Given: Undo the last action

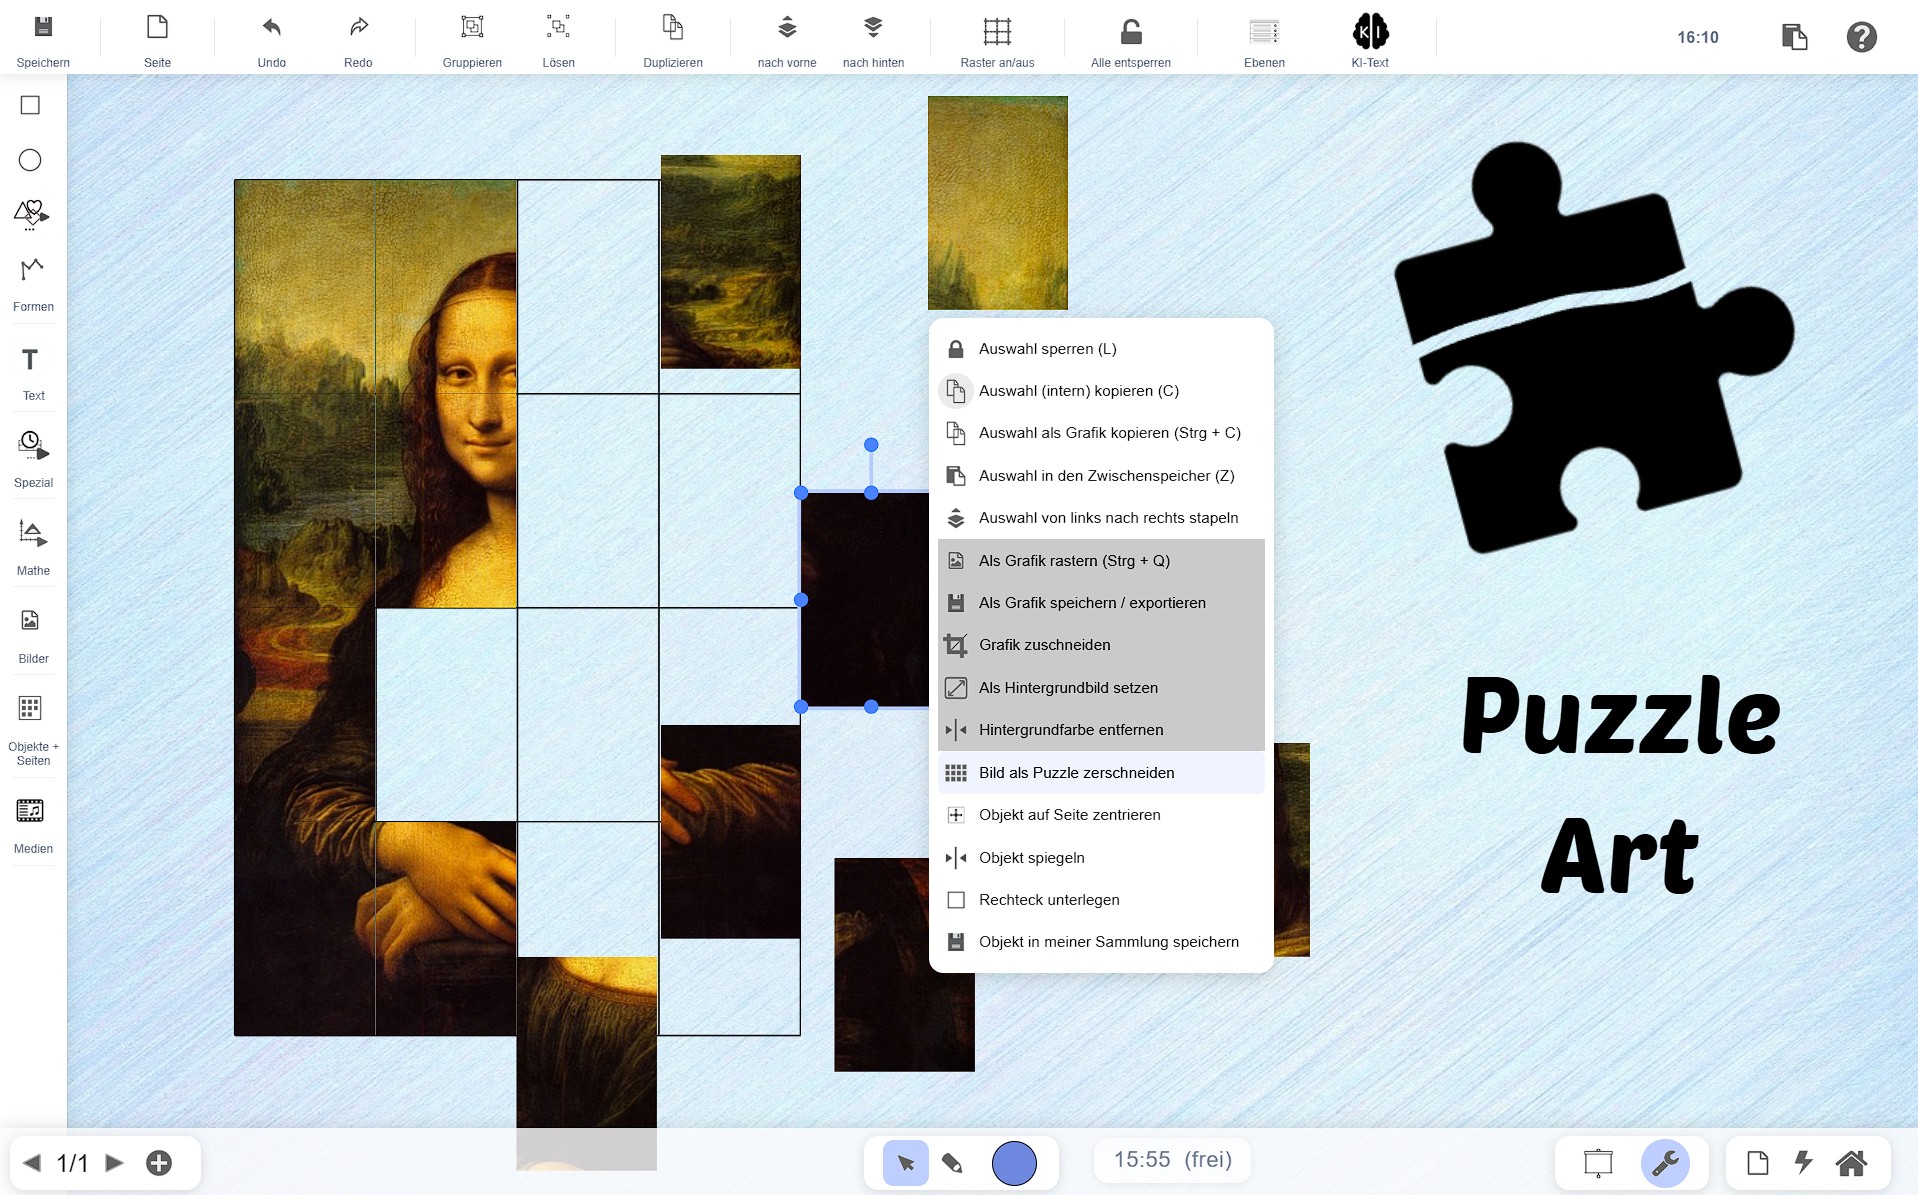Looking at the screenshot, I should pyautogui.click(x=271, y=28).
